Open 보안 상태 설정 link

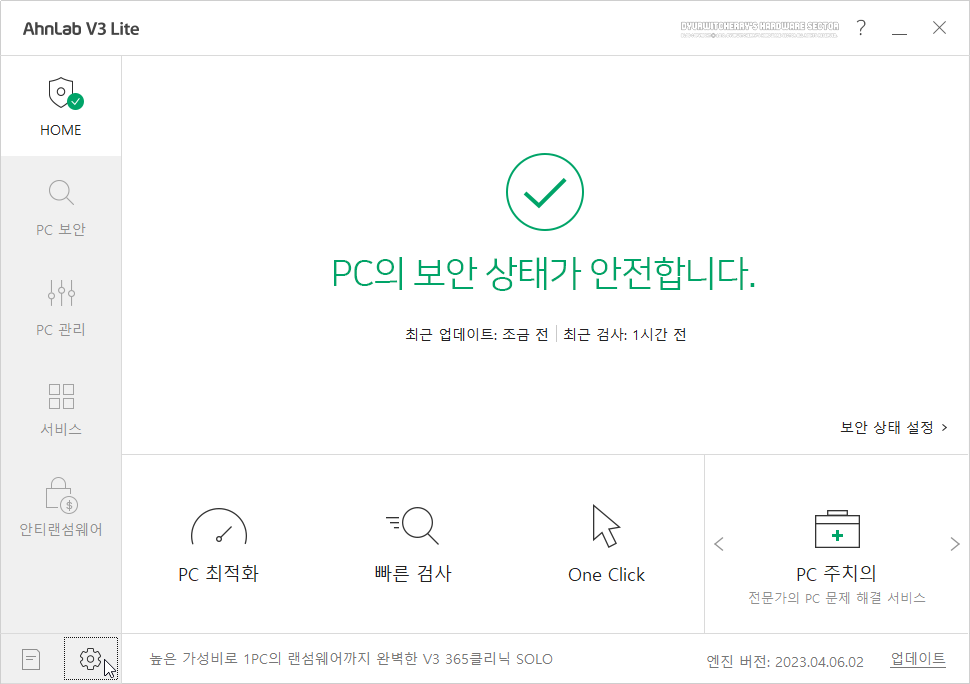pos(893,427)
